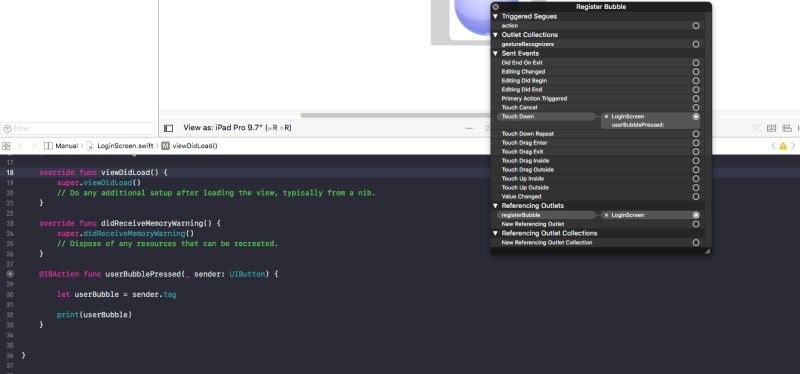
Task: Click connection circle for gestureRecognizers
Action: 696,44
